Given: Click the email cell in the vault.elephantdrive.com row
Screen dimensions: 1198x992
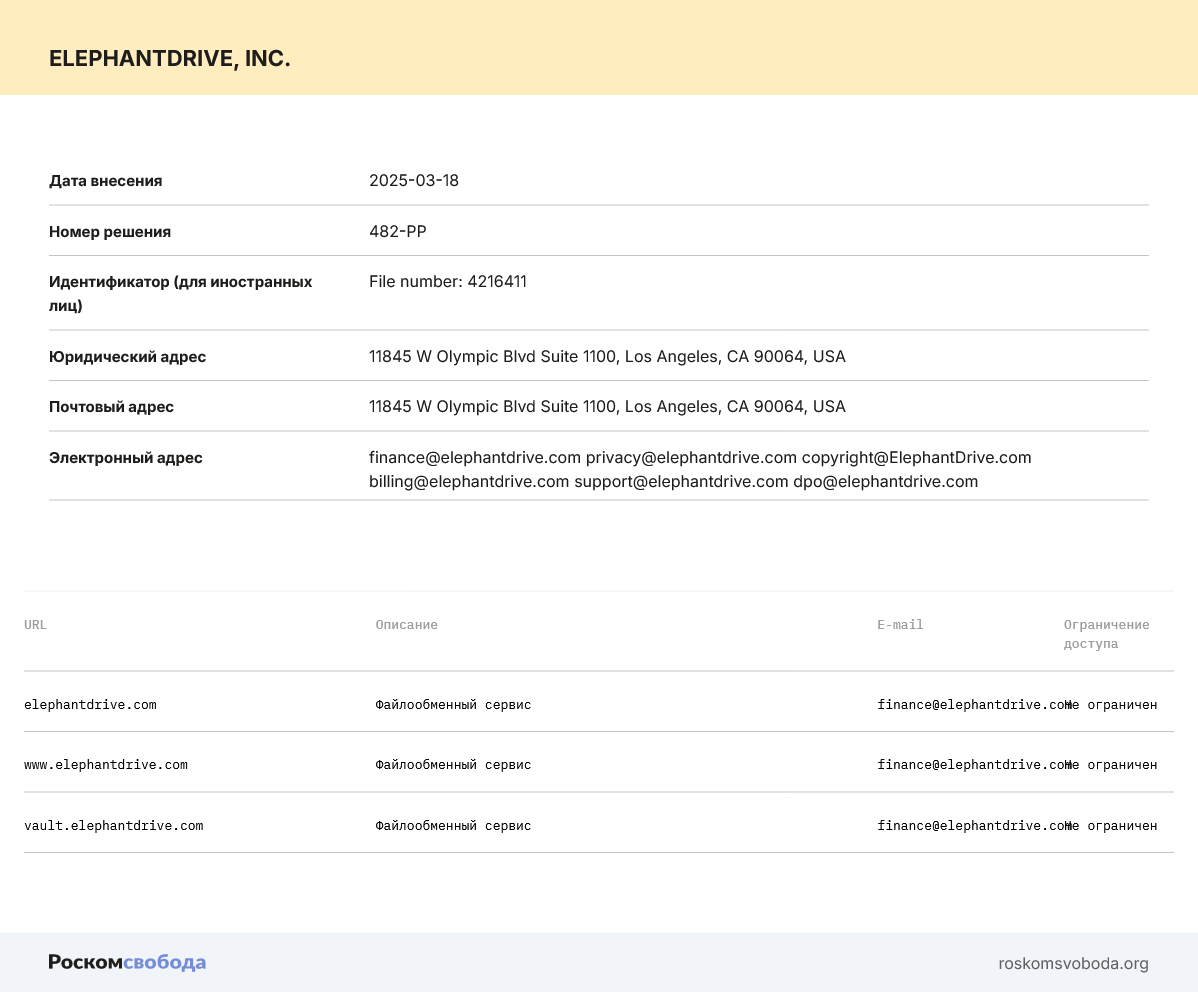Looking at the screenshot, I should (x=973, y=825).
